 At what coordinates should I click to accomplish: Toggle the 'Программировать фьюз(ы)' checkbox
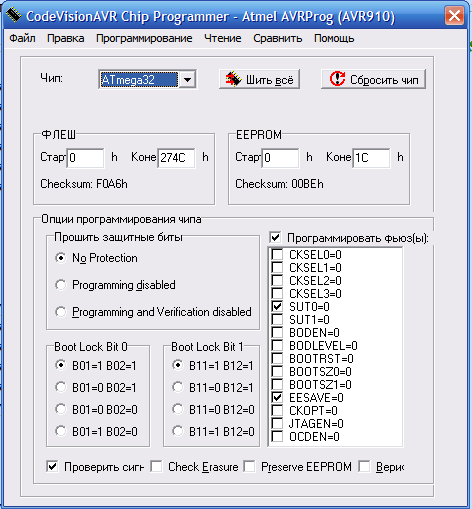275,238
